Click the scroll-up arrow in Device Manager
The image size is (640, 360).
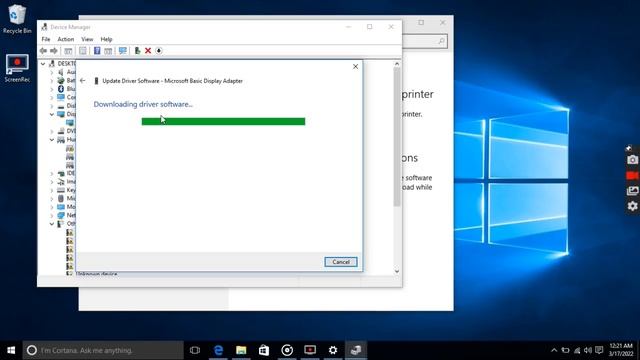[397, 64]
